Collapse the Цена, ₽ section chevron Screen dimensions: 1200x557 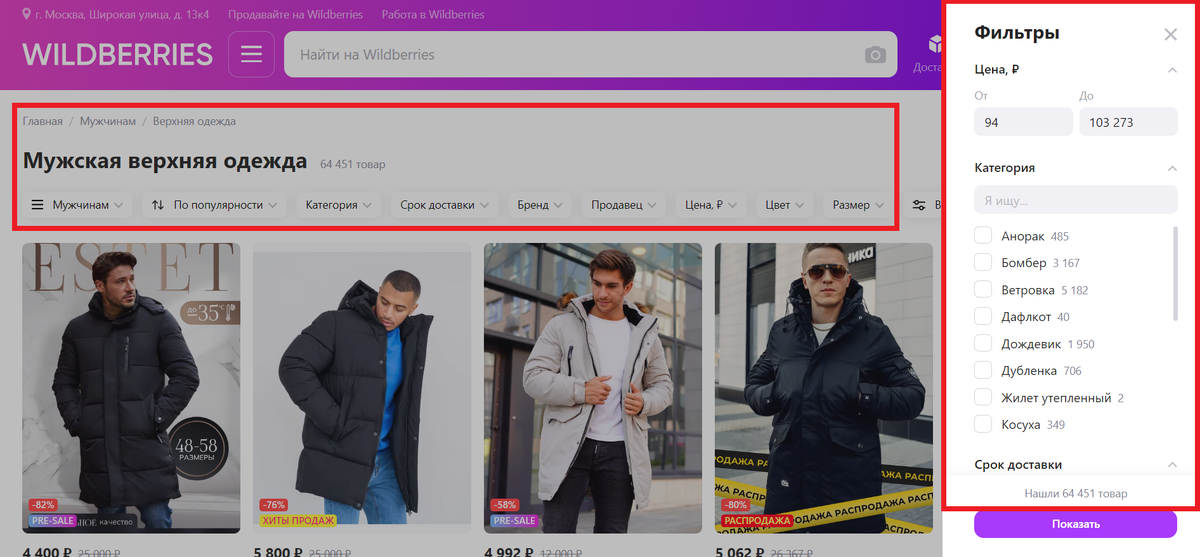1172,70
